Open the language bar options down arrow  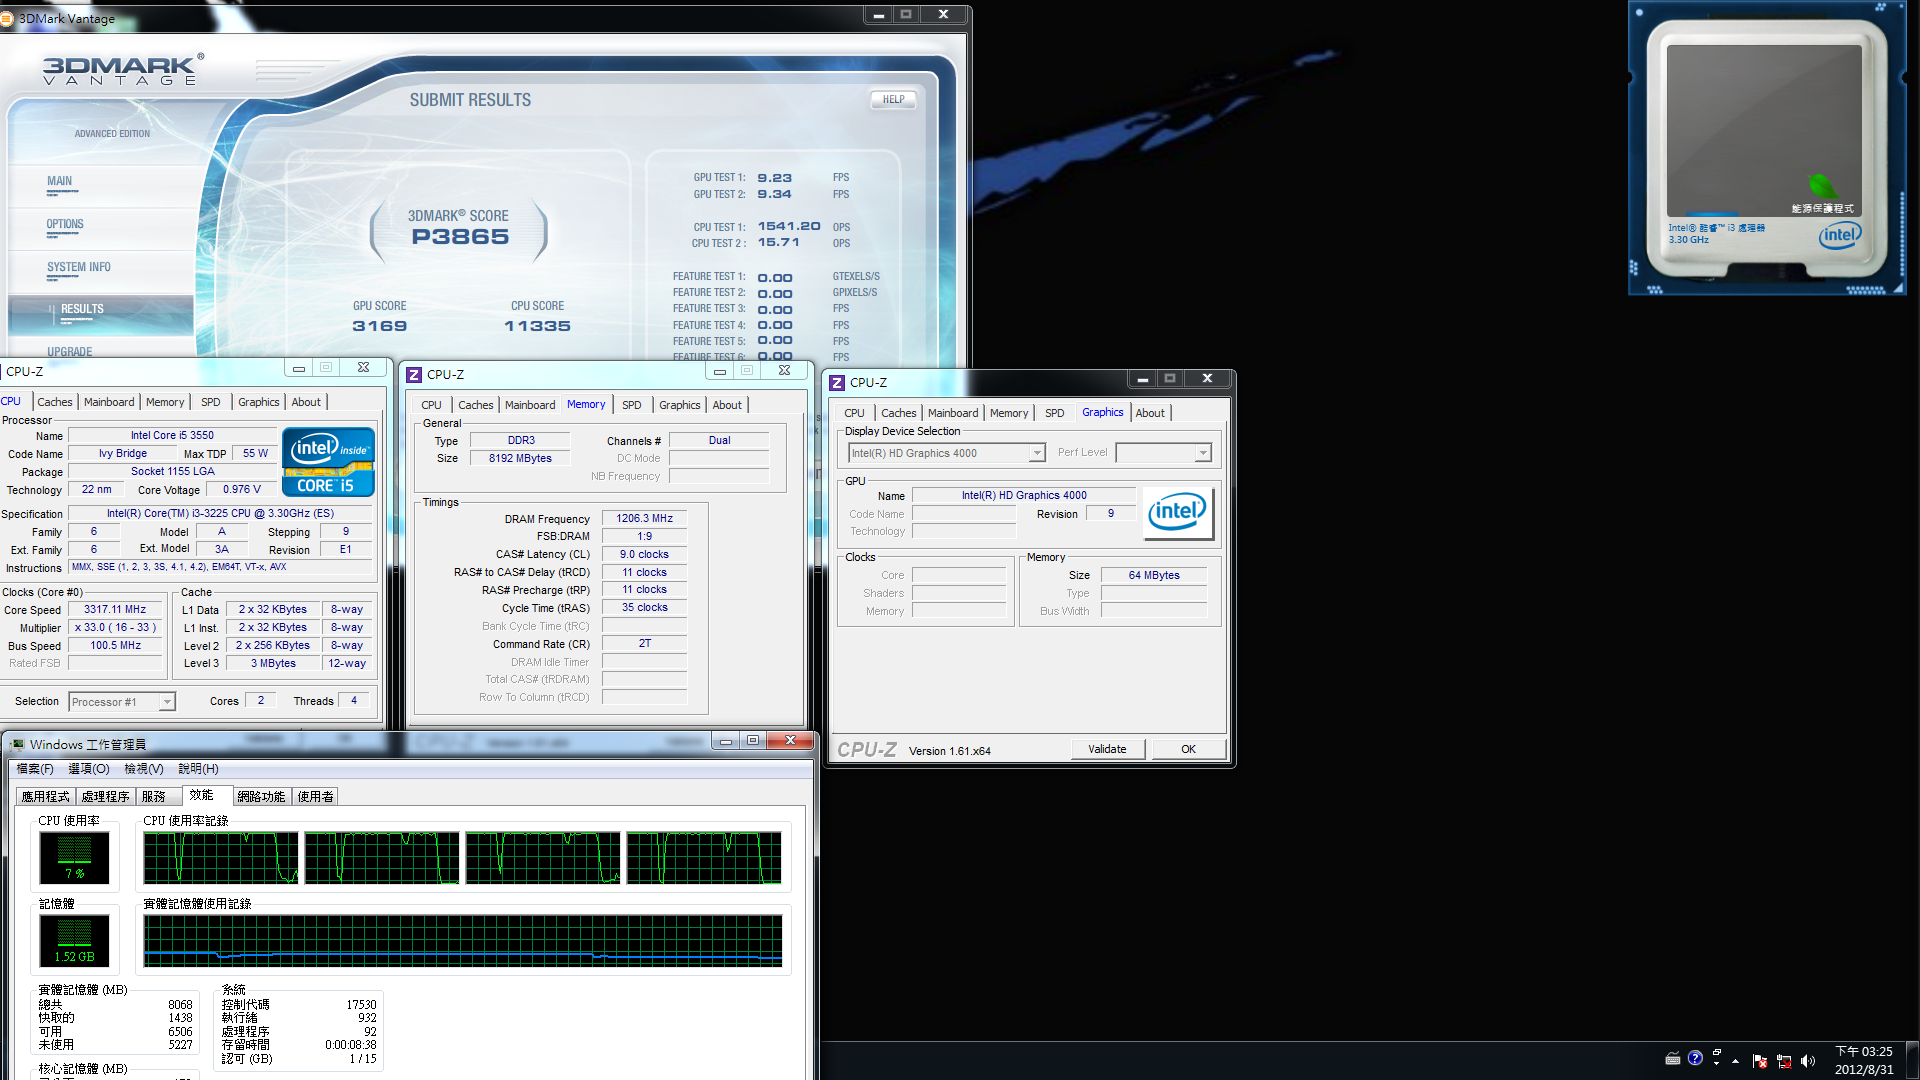pyautogui.click(x=1717, y=1065)
